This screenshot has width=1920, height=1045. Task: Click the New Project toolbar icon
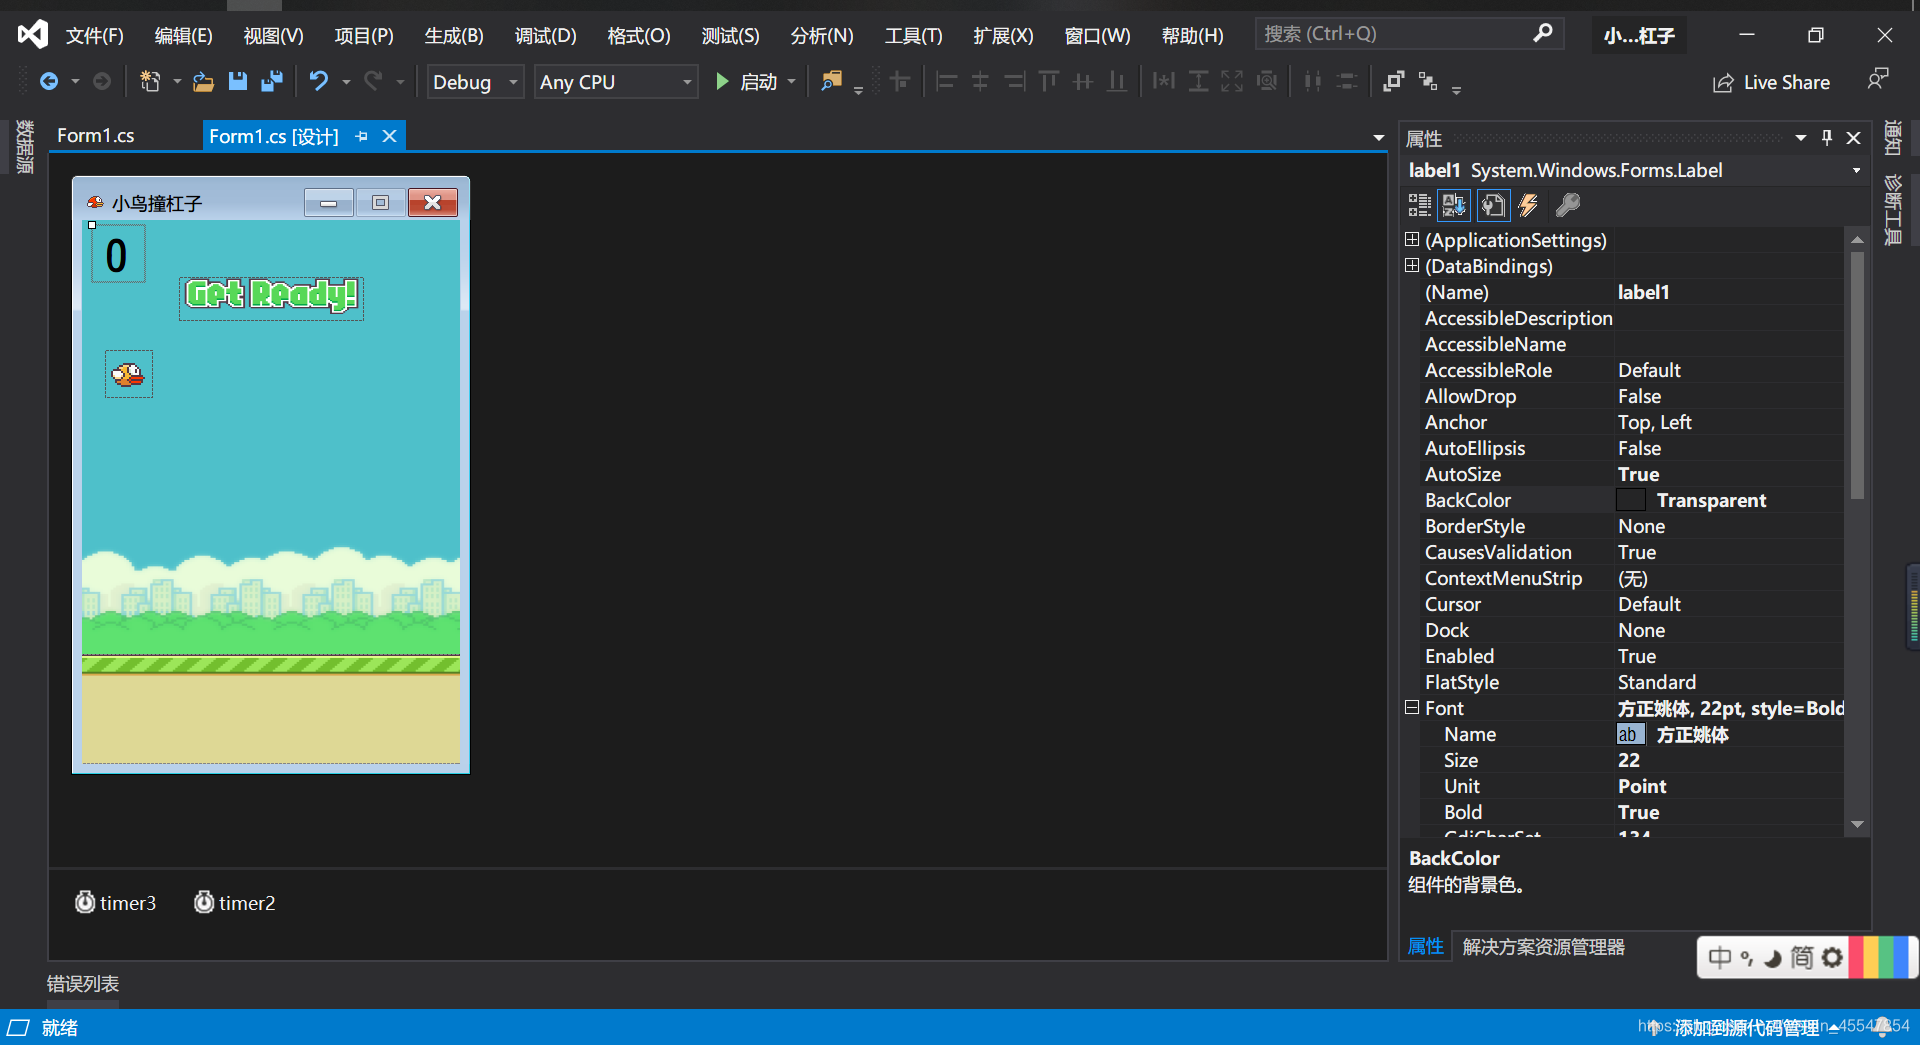(x=150, y=81)
